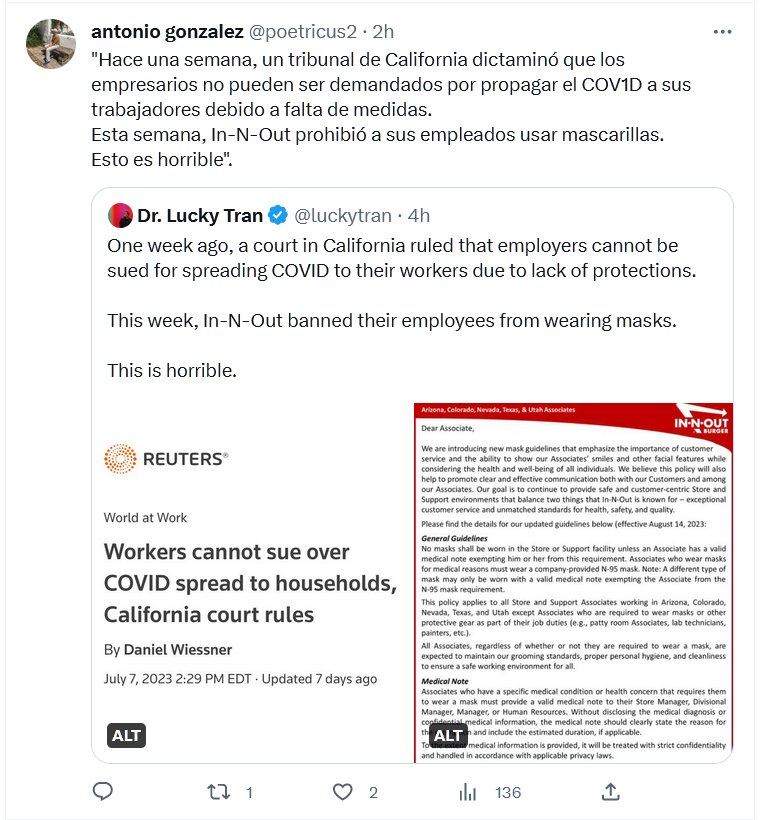Click Dr. Lucky Tran's verified badge

coord(279,215)
